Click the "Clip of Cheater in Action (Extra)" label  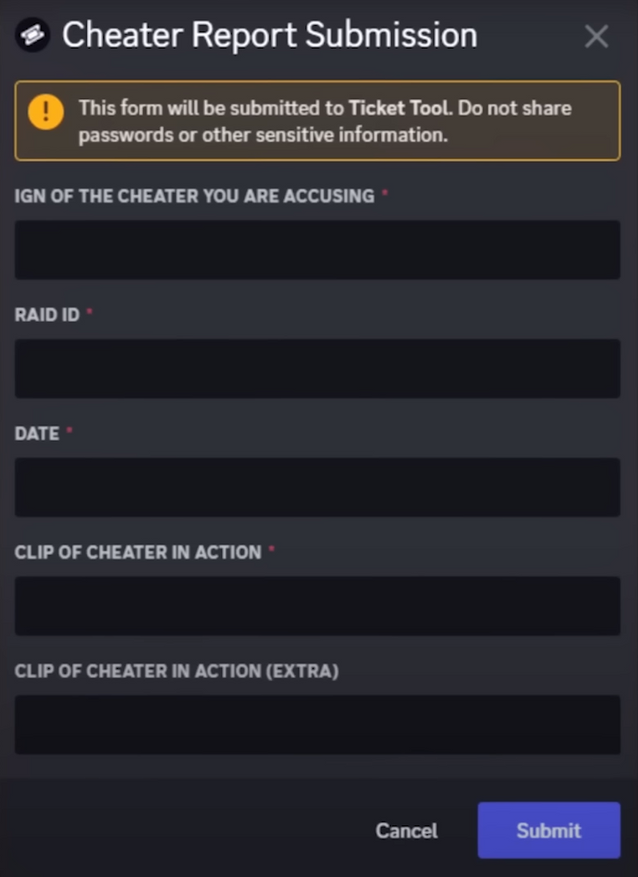click(x=176, y=671)
